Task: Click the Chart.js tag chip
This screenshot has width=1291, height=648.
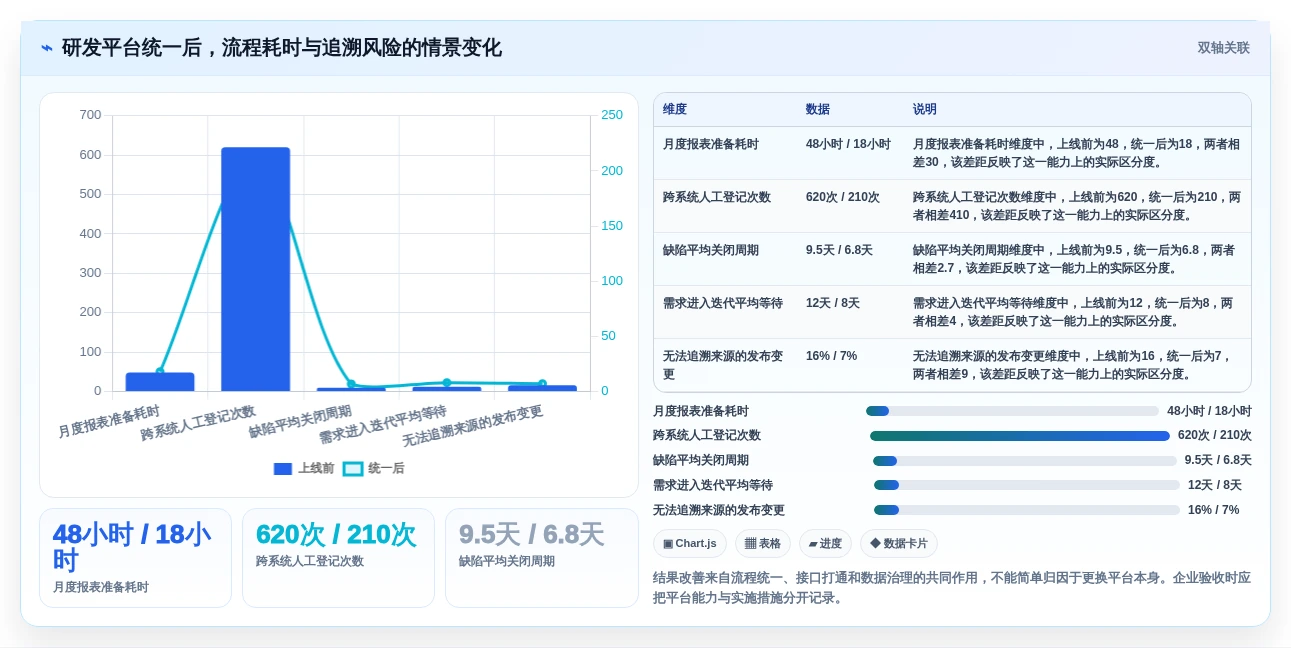Action: point(690,543)
